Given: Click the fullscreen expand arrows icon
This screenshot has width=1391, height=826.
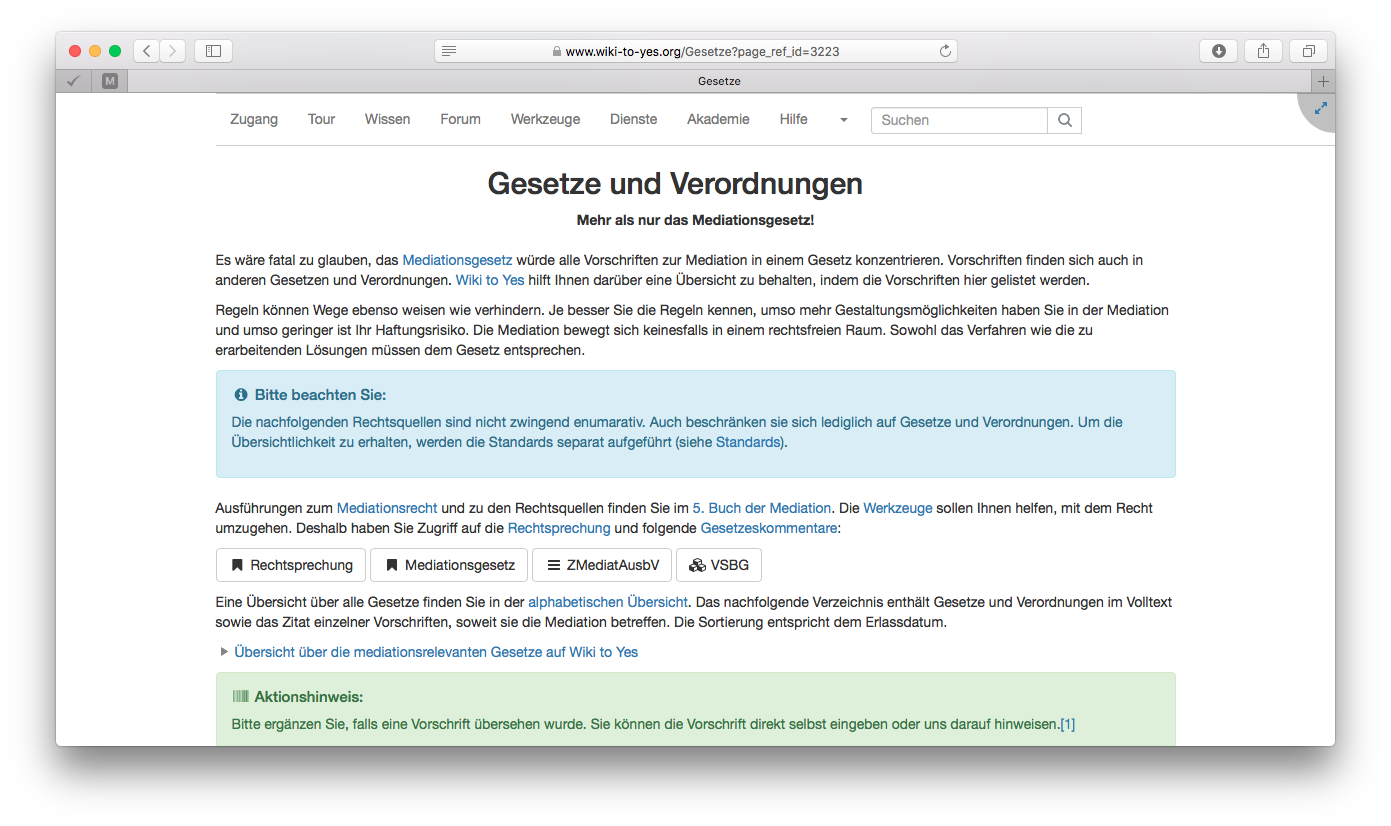Looking at the screenshot, I should click(1320, 108).
